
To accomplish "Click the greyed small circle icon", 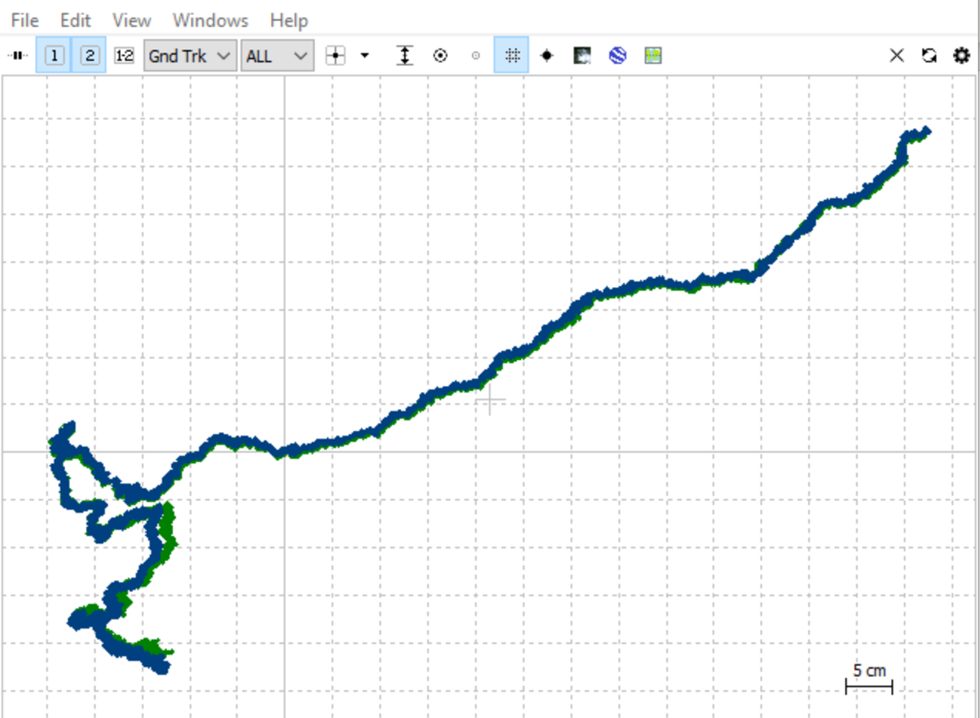I will (x=476, y=56).
